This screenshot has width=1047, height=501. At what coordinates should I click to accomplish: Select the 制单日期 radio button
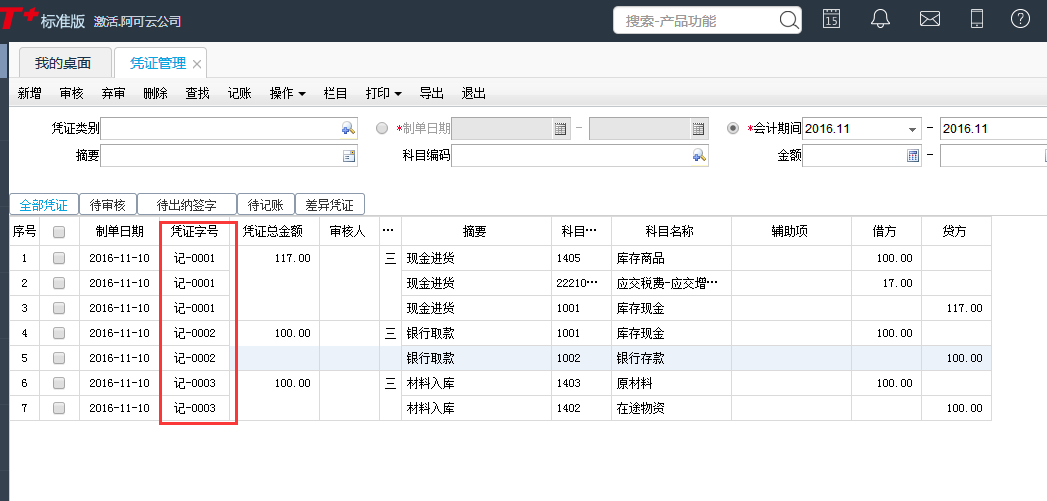(x=382, y=128)
